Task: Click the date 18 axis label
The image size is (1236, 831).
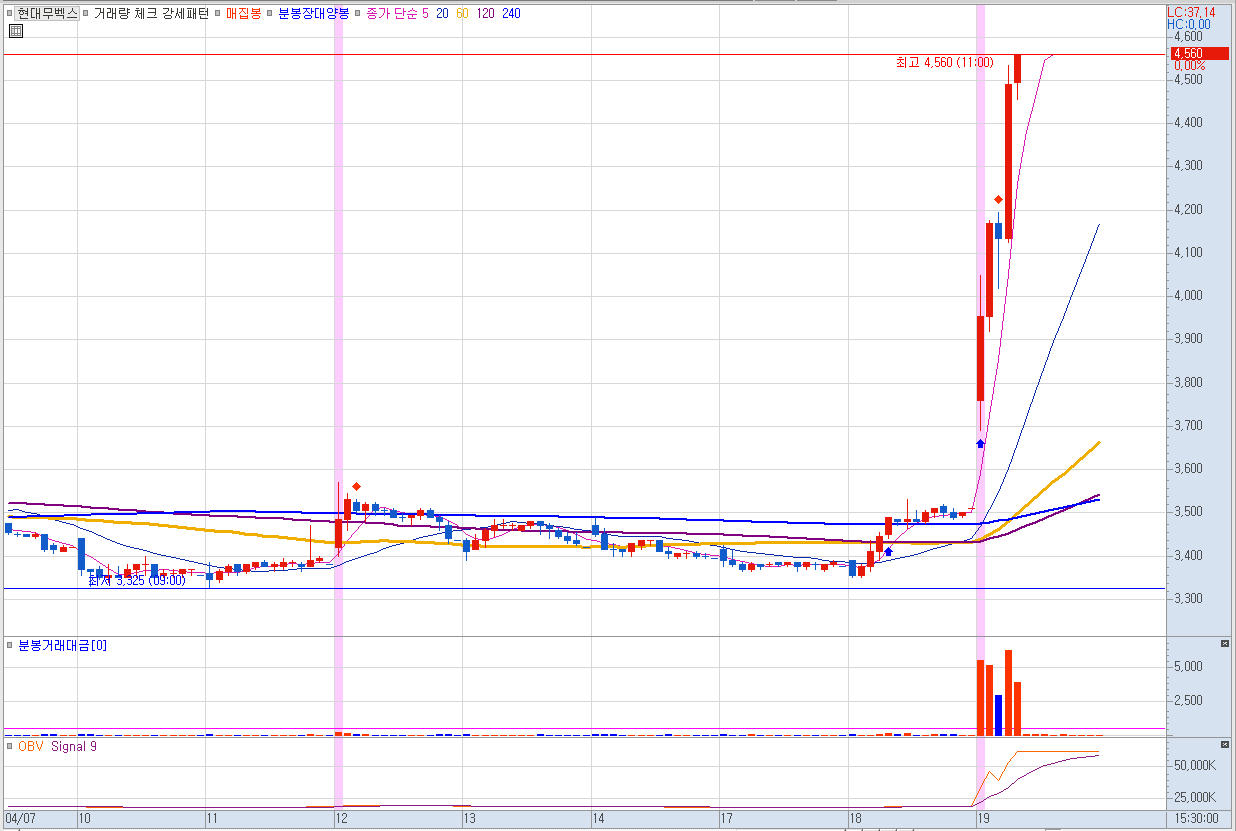Action: click(x=855, y=818)
